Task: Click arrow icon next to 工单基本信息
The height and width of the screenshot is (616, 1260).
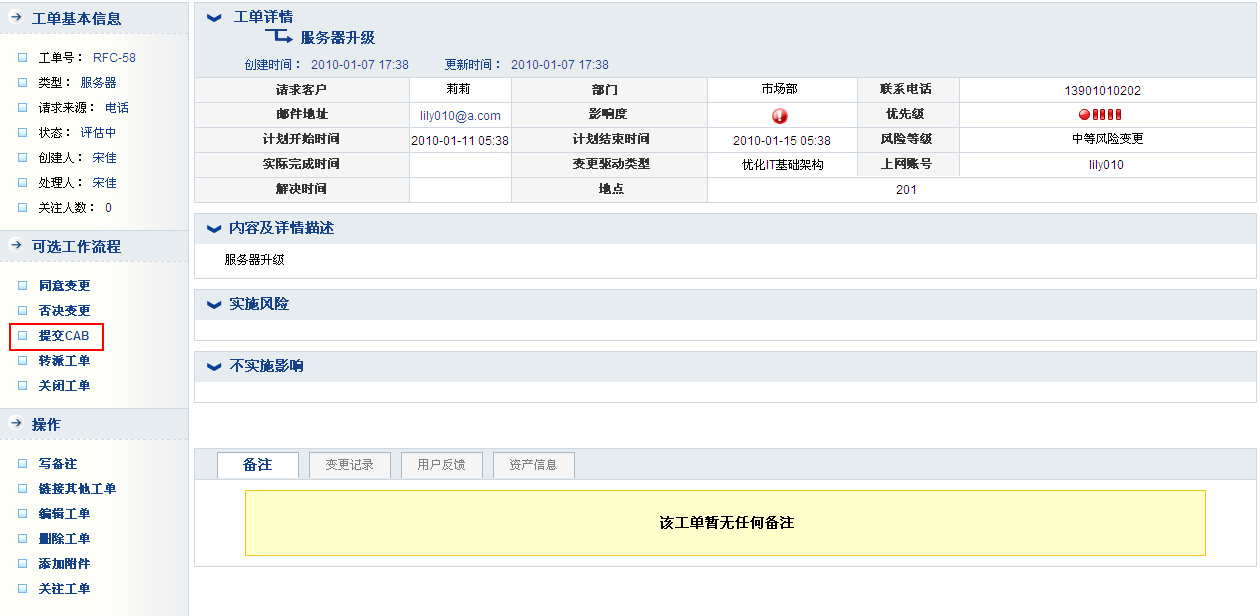Action: 16,18
